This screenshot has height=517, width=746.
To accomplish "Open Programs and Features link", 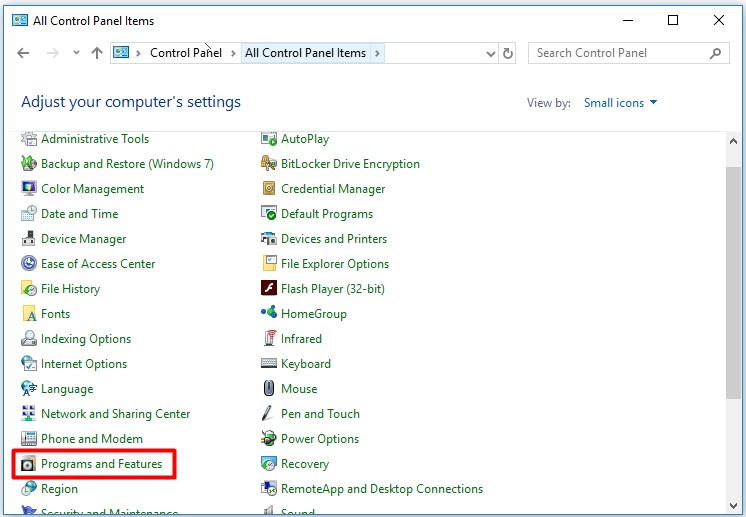I will [101, 464].
